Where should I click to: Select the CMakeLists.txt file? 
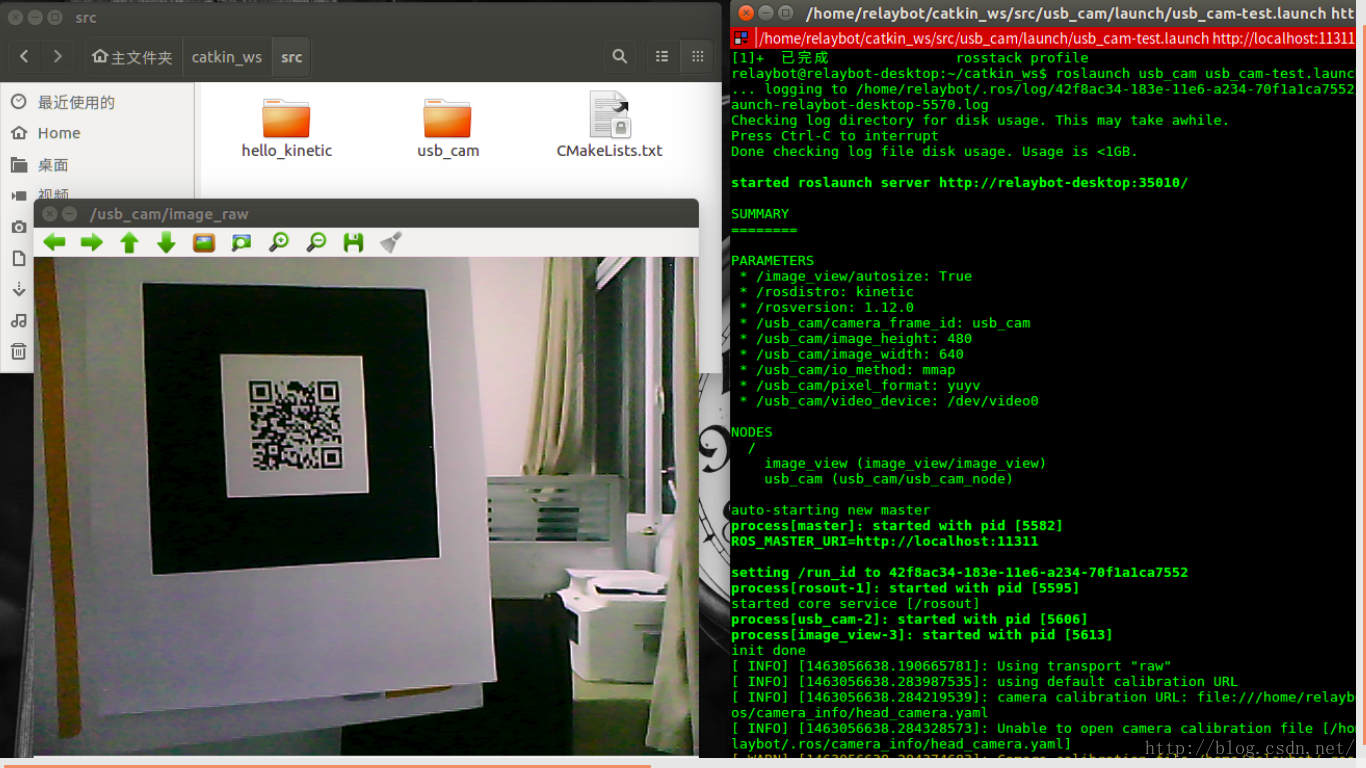[x=609, y=125]
